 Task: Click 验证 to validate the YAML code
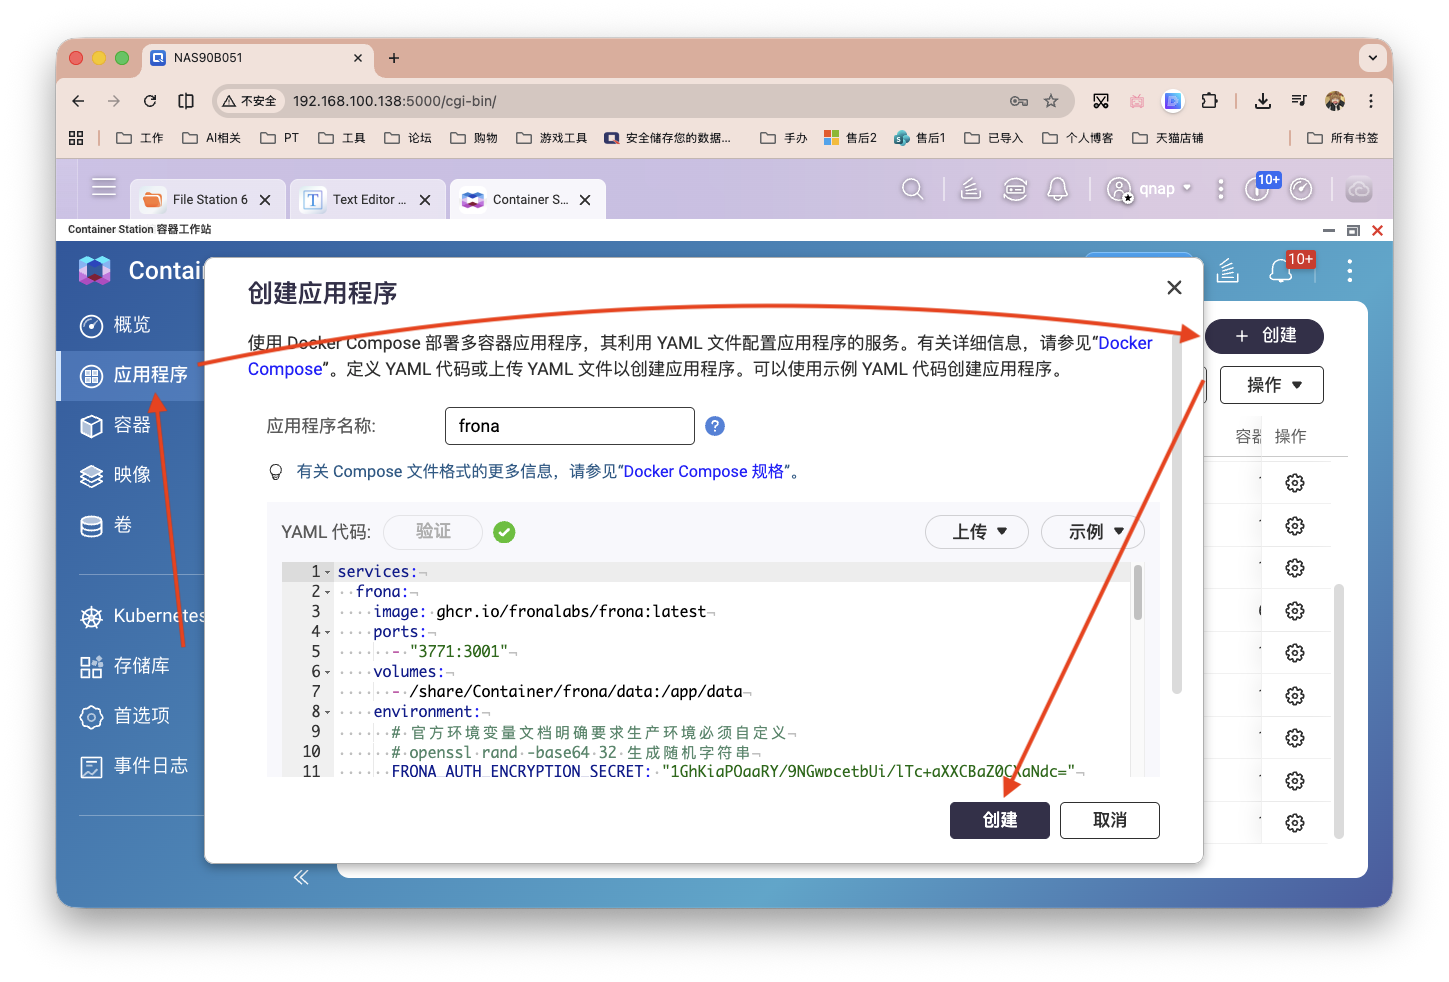(432, 531)
